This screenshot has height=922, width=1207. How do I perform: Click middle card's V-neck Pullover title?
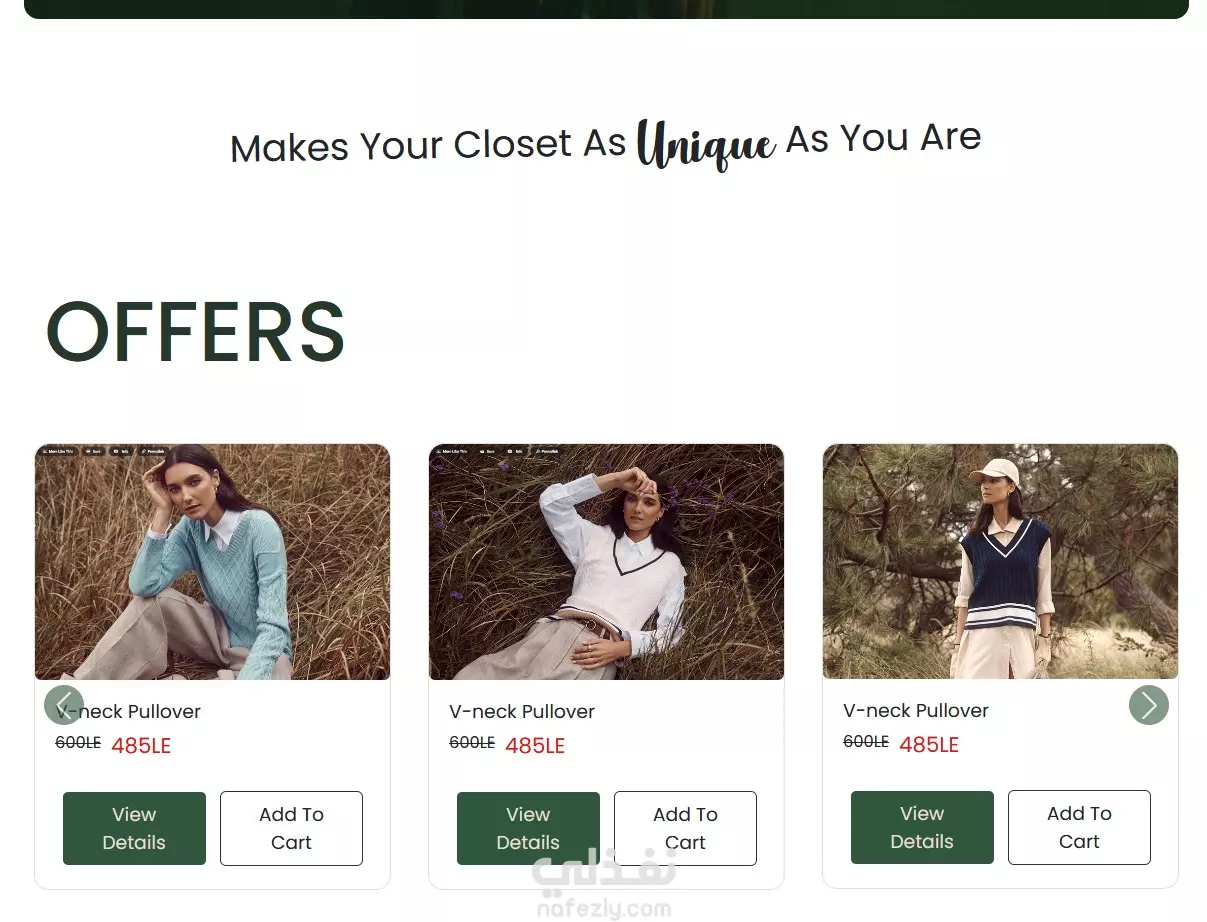point(522,712)
